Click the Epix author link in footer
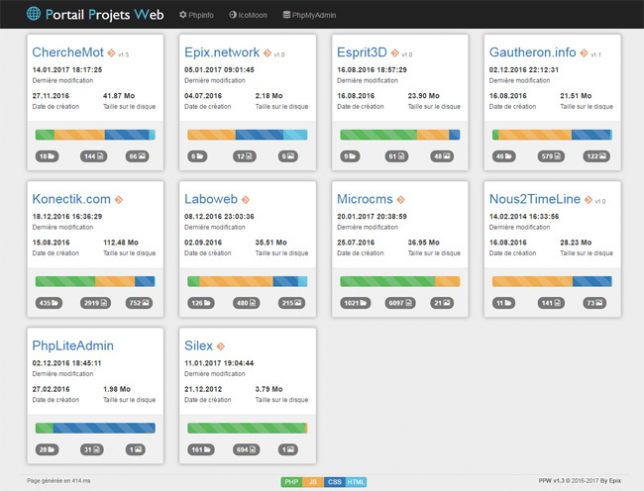This screenshot has height=491, width=644. (x=615, y=481)
